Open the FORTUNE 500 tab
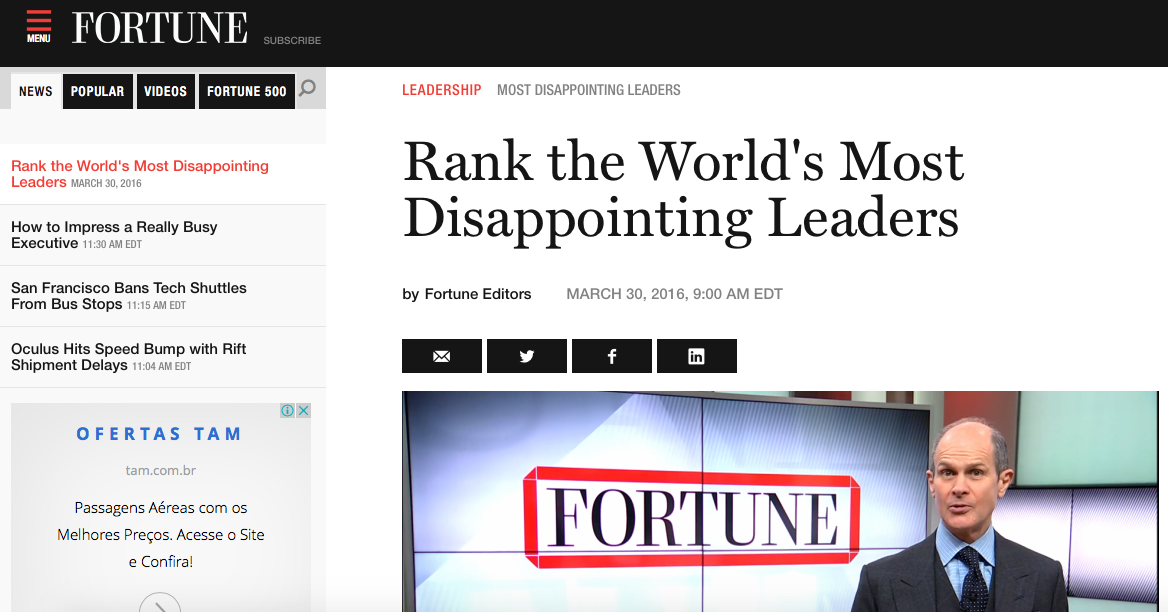Screen dimensions: 1168x612 [x=247, y=92]
